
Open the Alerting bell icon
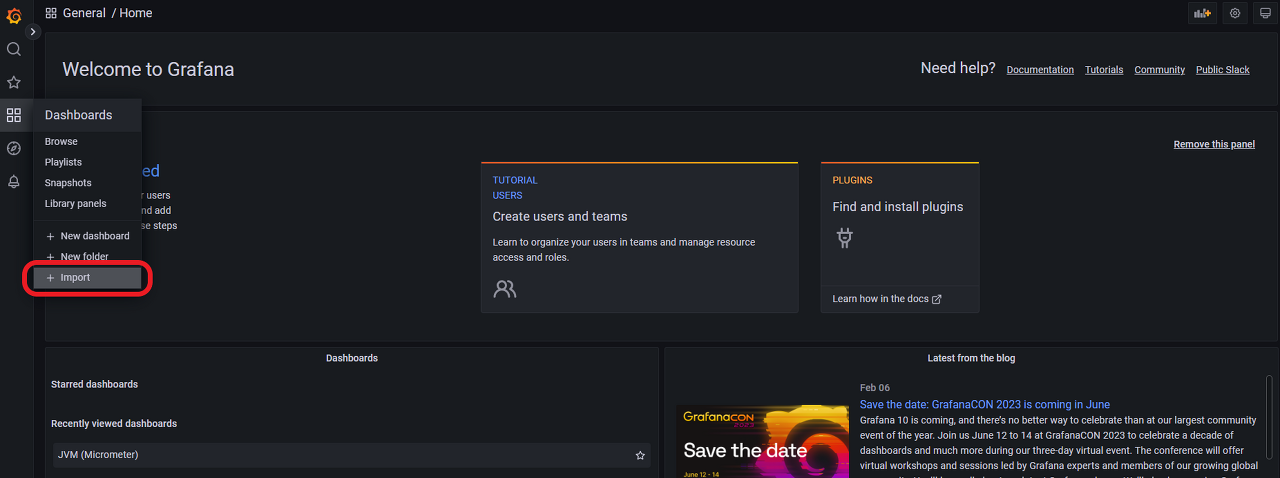point(14,182)
